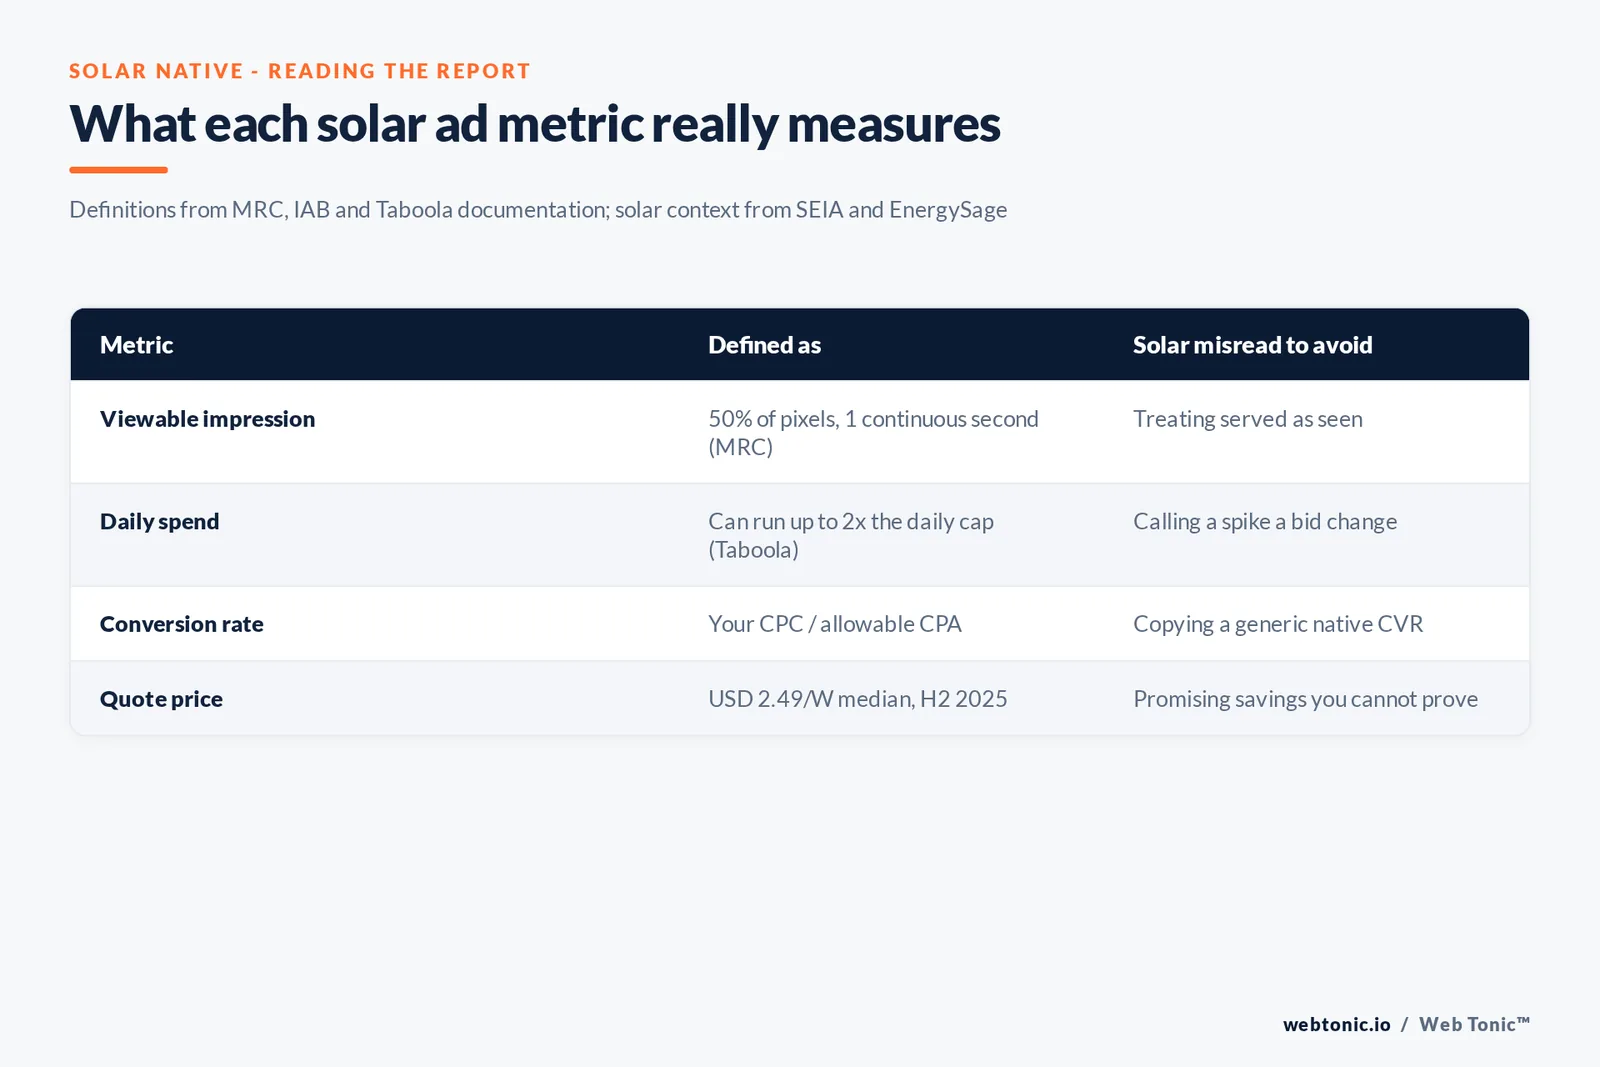Image resolution: width=1600 pixels, height=1067 pixels.
Task: Click the 'Web Tonic™' footer brand text
Action: (x=1474, y=1024)
